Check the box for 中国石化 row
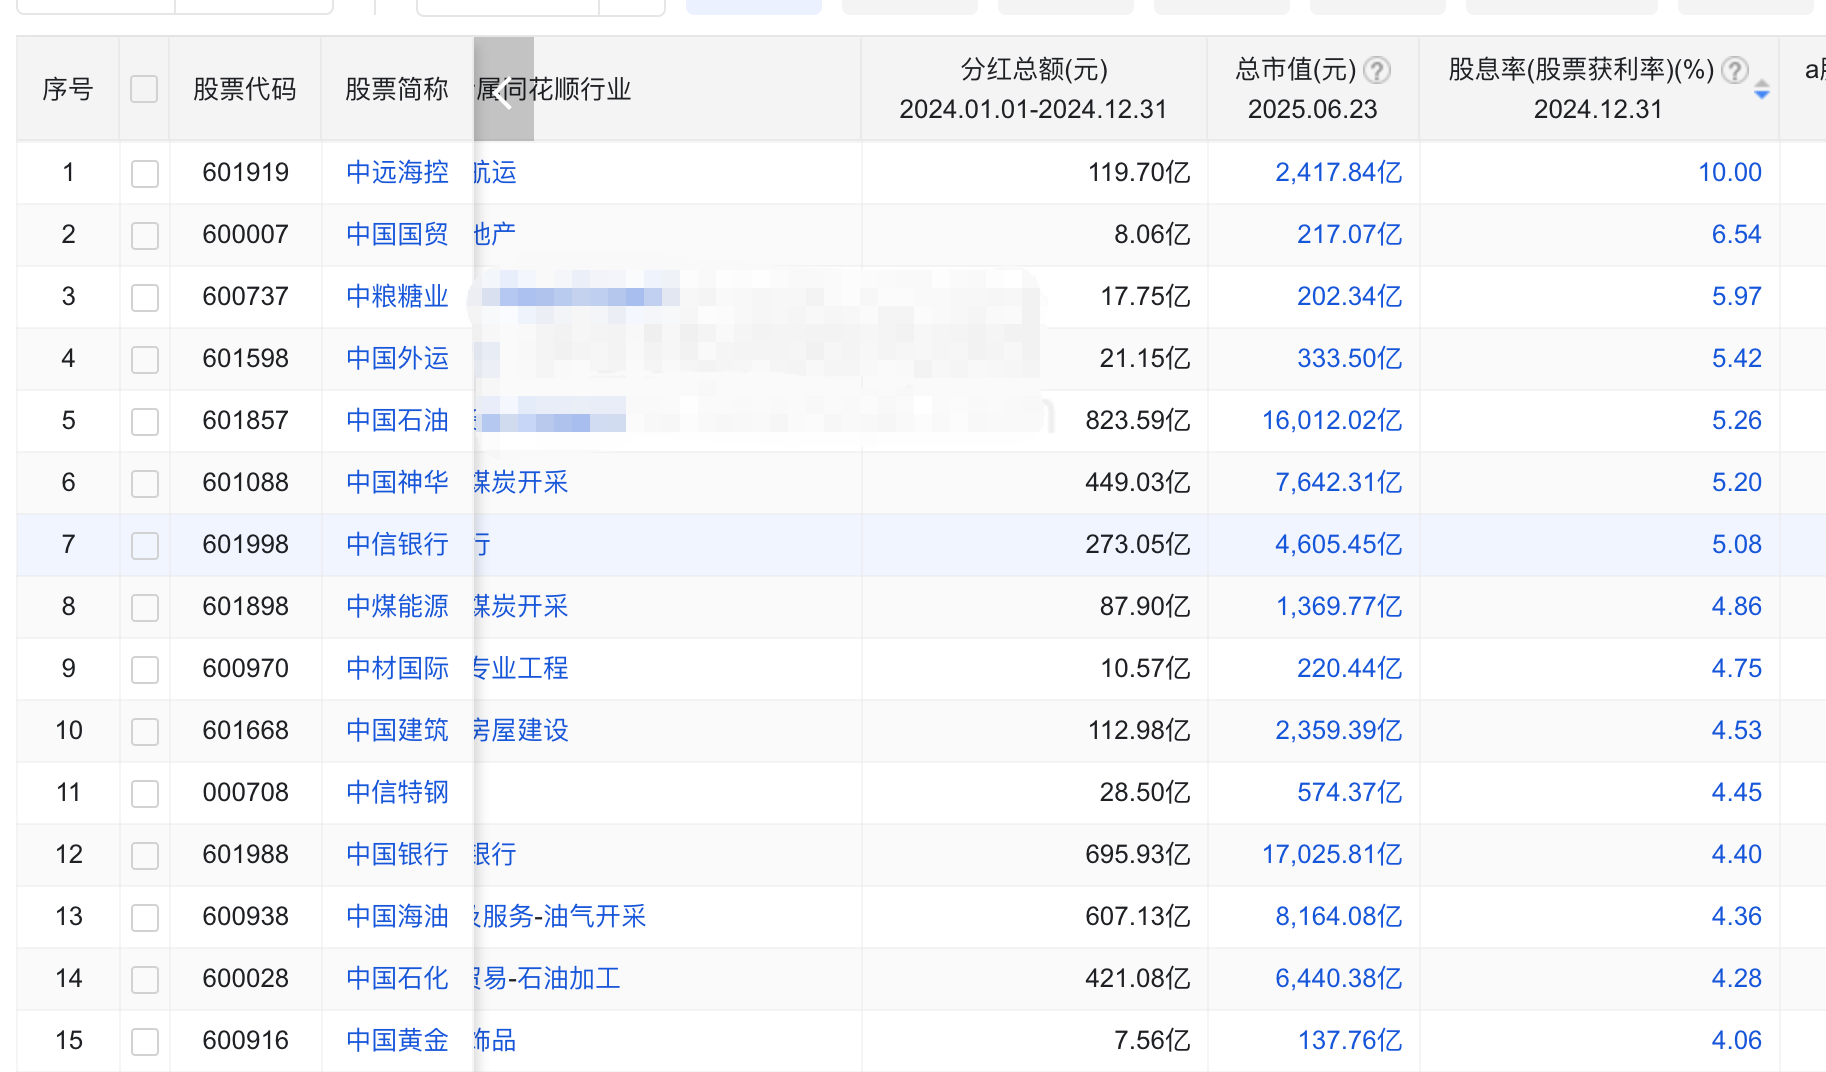Viewport: 1826px width, 1072px height. 145,980
